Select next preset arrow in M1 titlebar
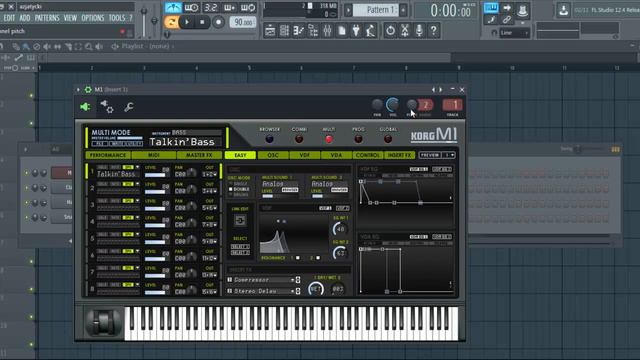The width and height of the screenshot is (640, 360). (441, 90)
